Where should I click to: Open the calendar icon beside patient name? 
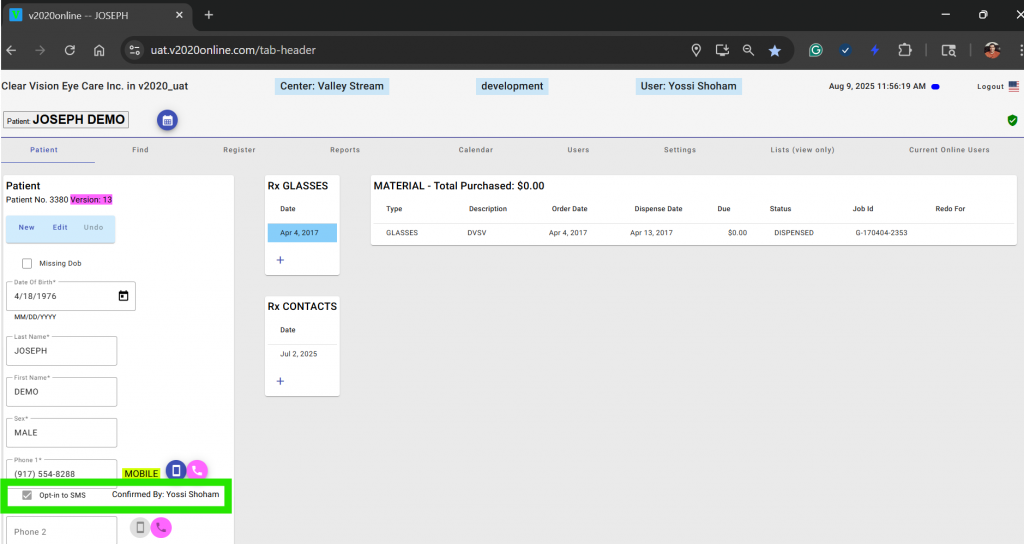tap(167, 120)
